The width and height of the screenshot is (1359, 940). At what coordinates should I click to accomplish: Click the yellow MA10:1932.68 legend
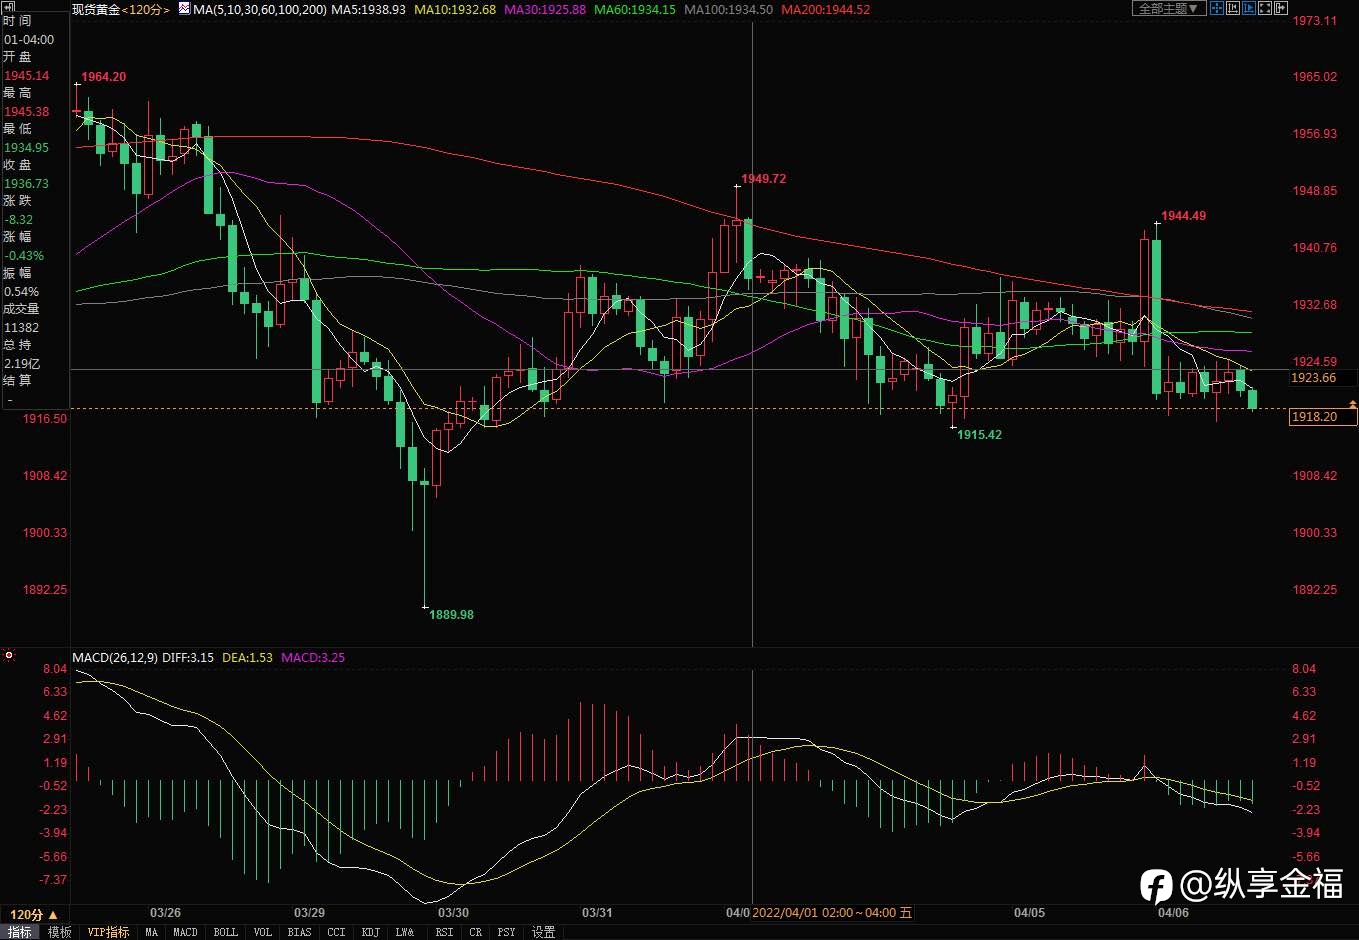point(457,9)
